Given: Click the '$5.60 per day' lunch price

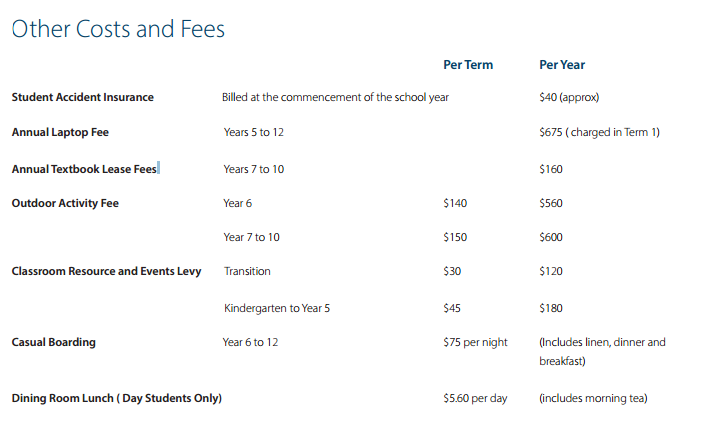Looking at the screenshot, I should 475,398.
